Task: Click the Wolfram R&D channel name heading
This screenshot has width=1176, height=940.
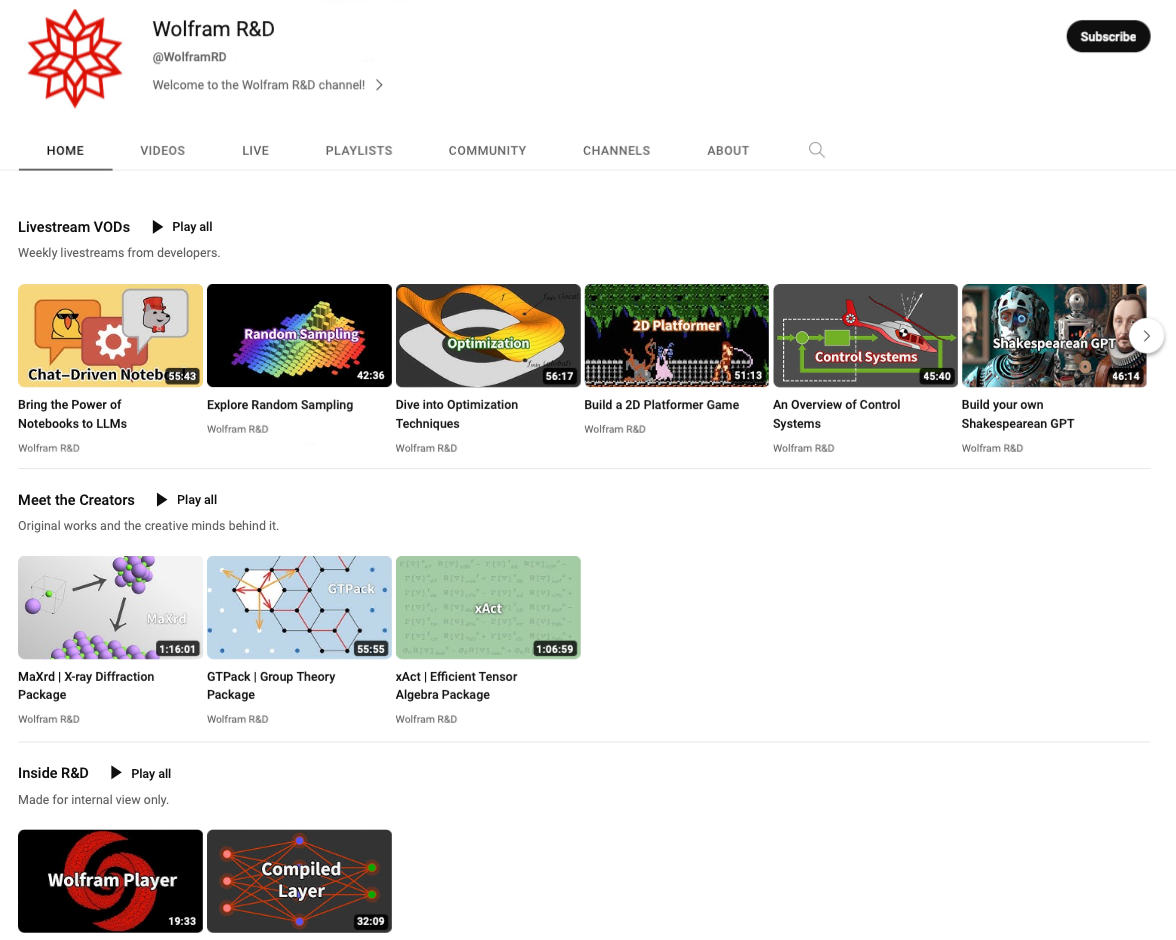Action: coord(214,29)
